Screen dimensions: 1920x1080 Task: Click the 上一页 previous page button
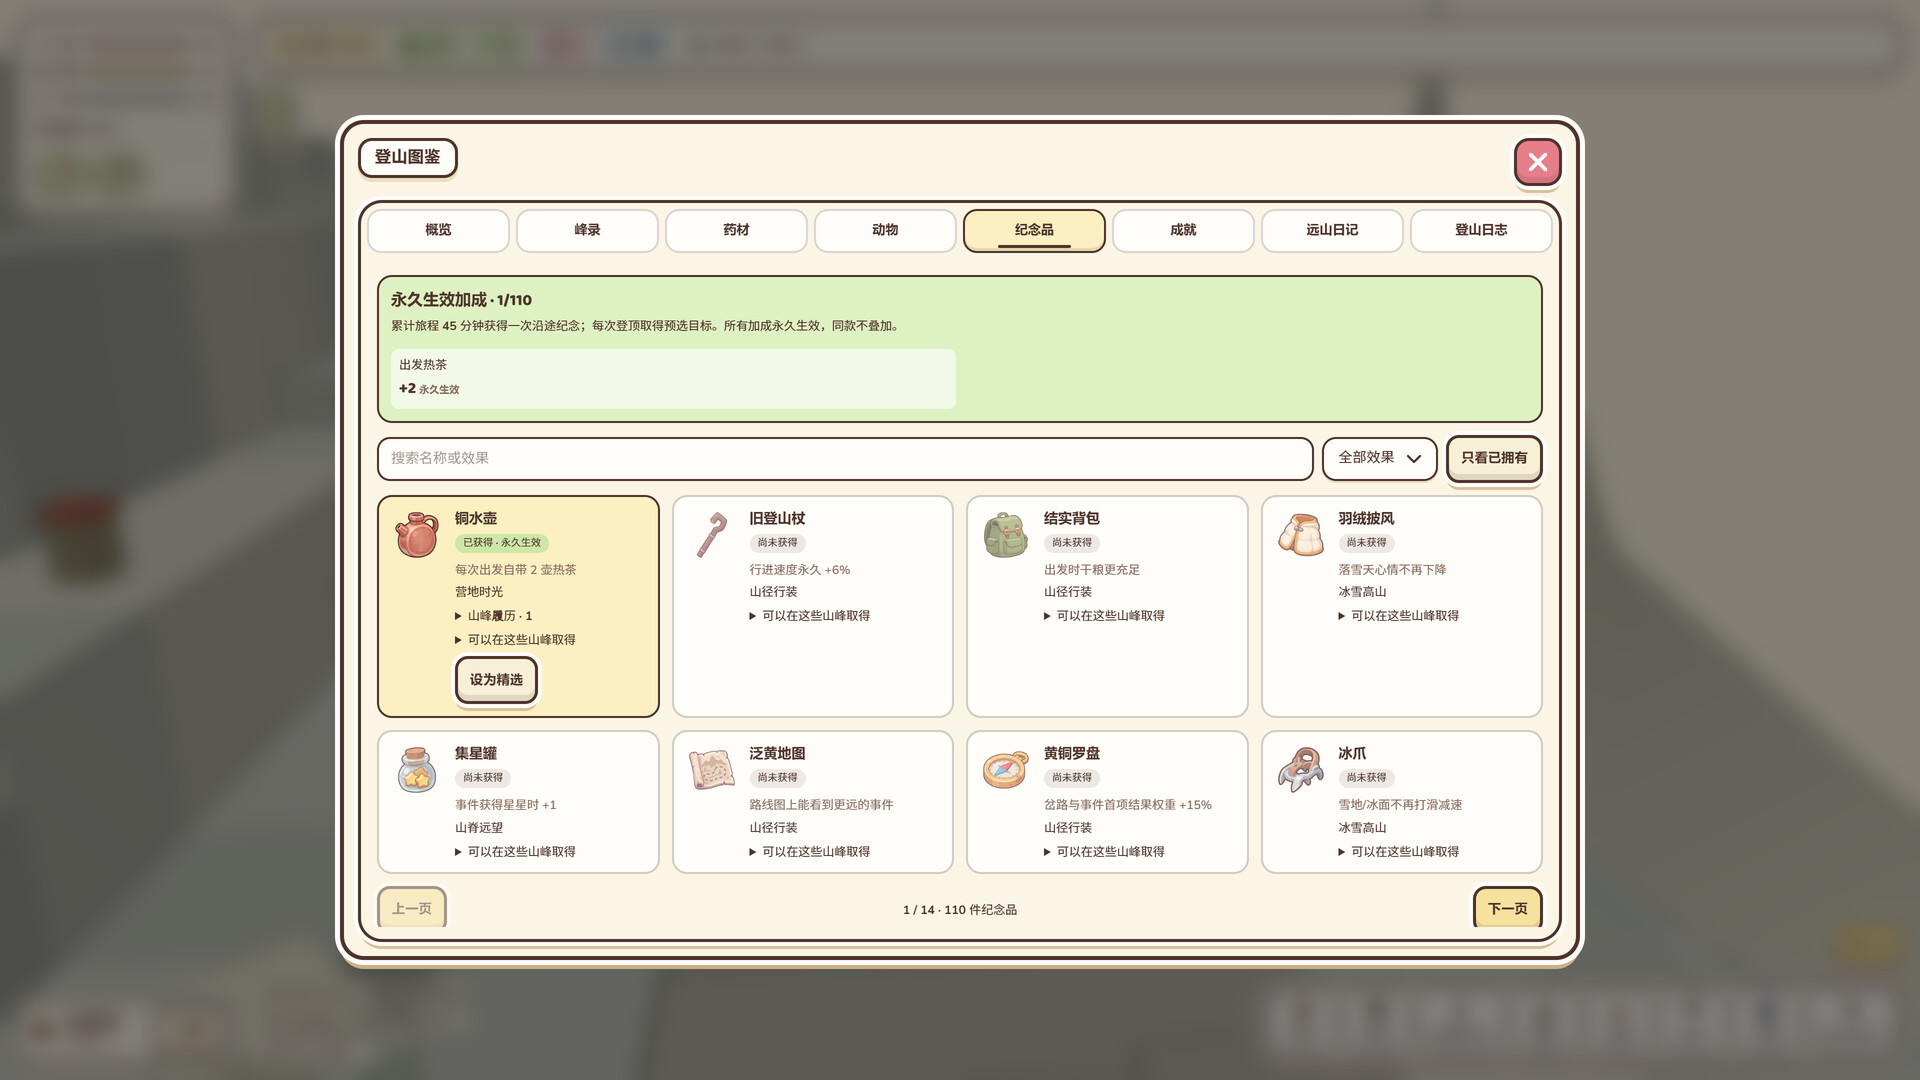pyautogui.click(x=412, y=908)
